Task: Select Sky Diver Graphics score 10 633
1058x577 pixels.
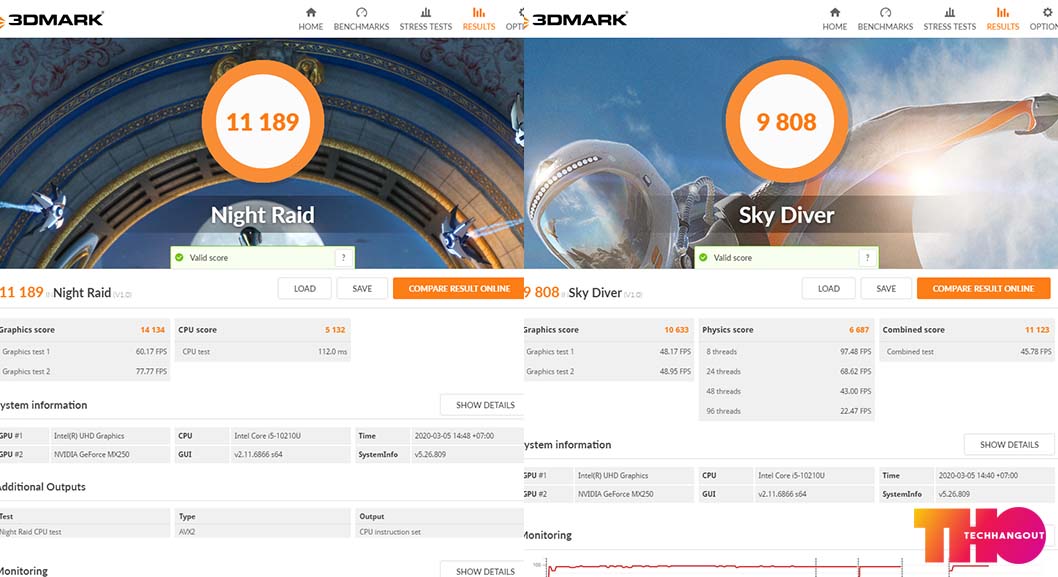Action: tap(676, 330)
